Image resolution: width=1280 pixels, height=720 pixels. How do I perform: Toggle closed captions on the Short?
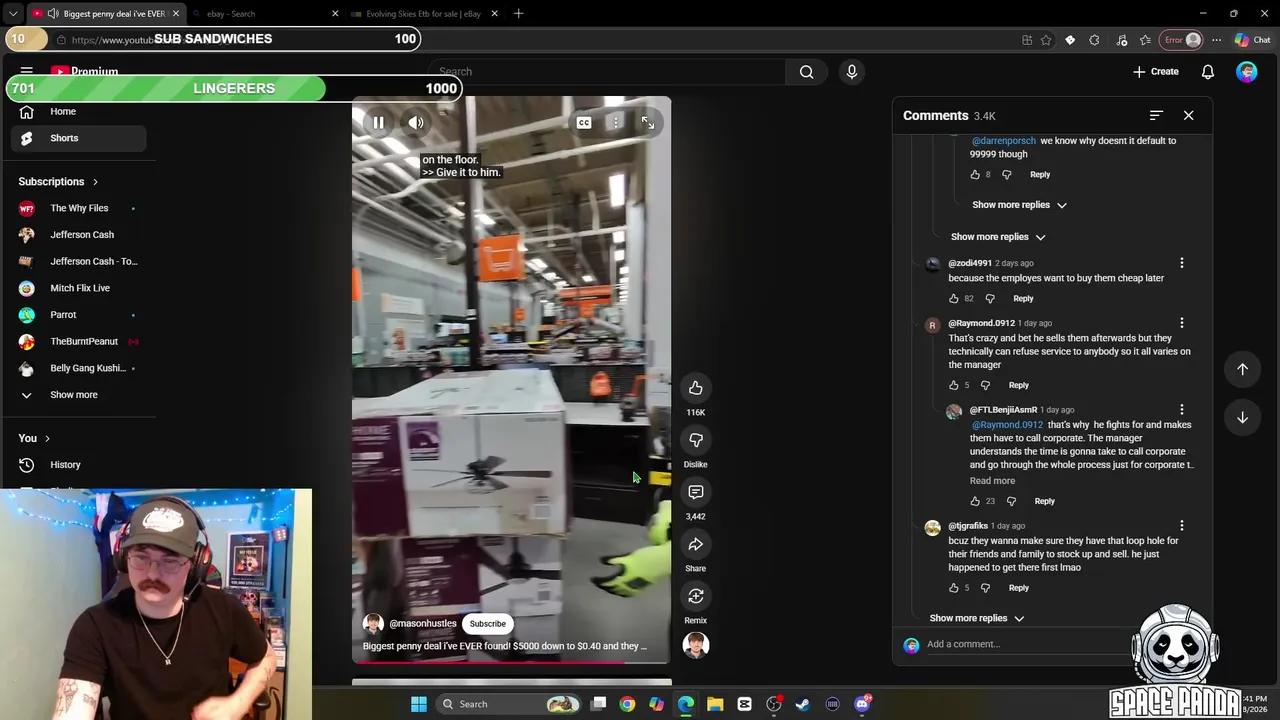click(x=584, y=123)
